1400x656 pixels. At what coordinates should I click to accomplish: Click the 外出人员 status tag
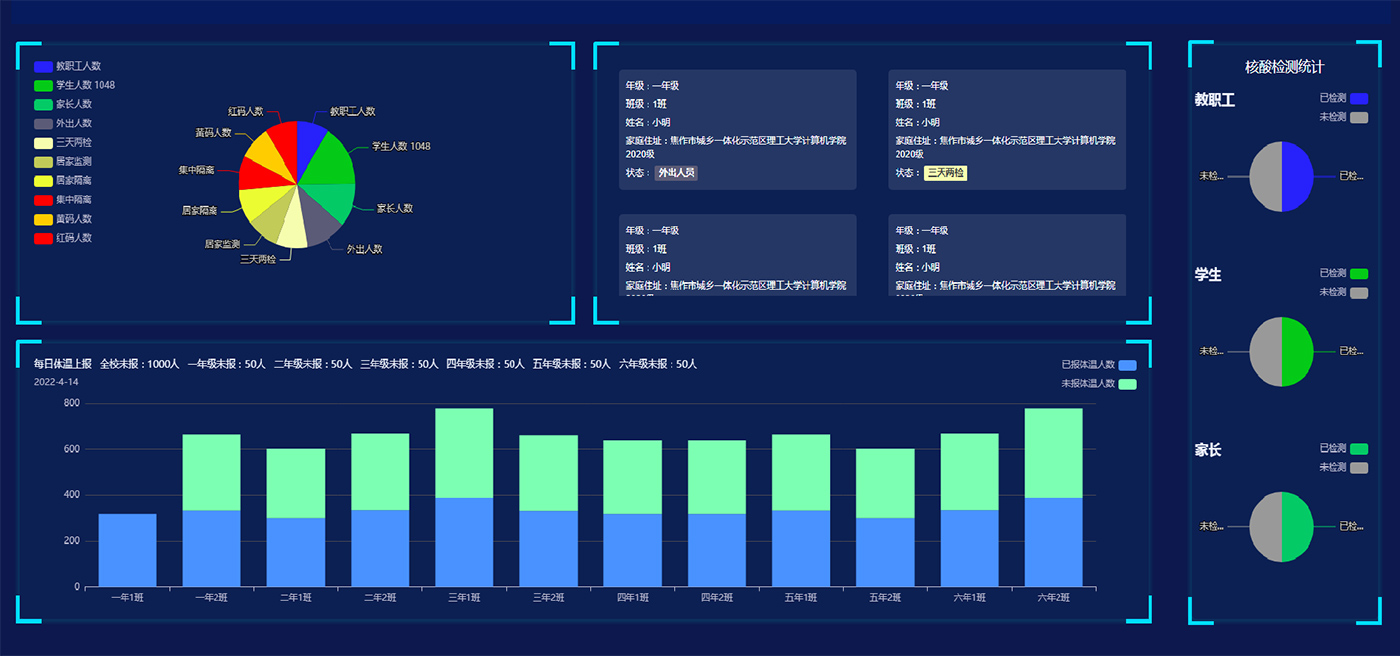pyautogui.click(x=676, y=173)
